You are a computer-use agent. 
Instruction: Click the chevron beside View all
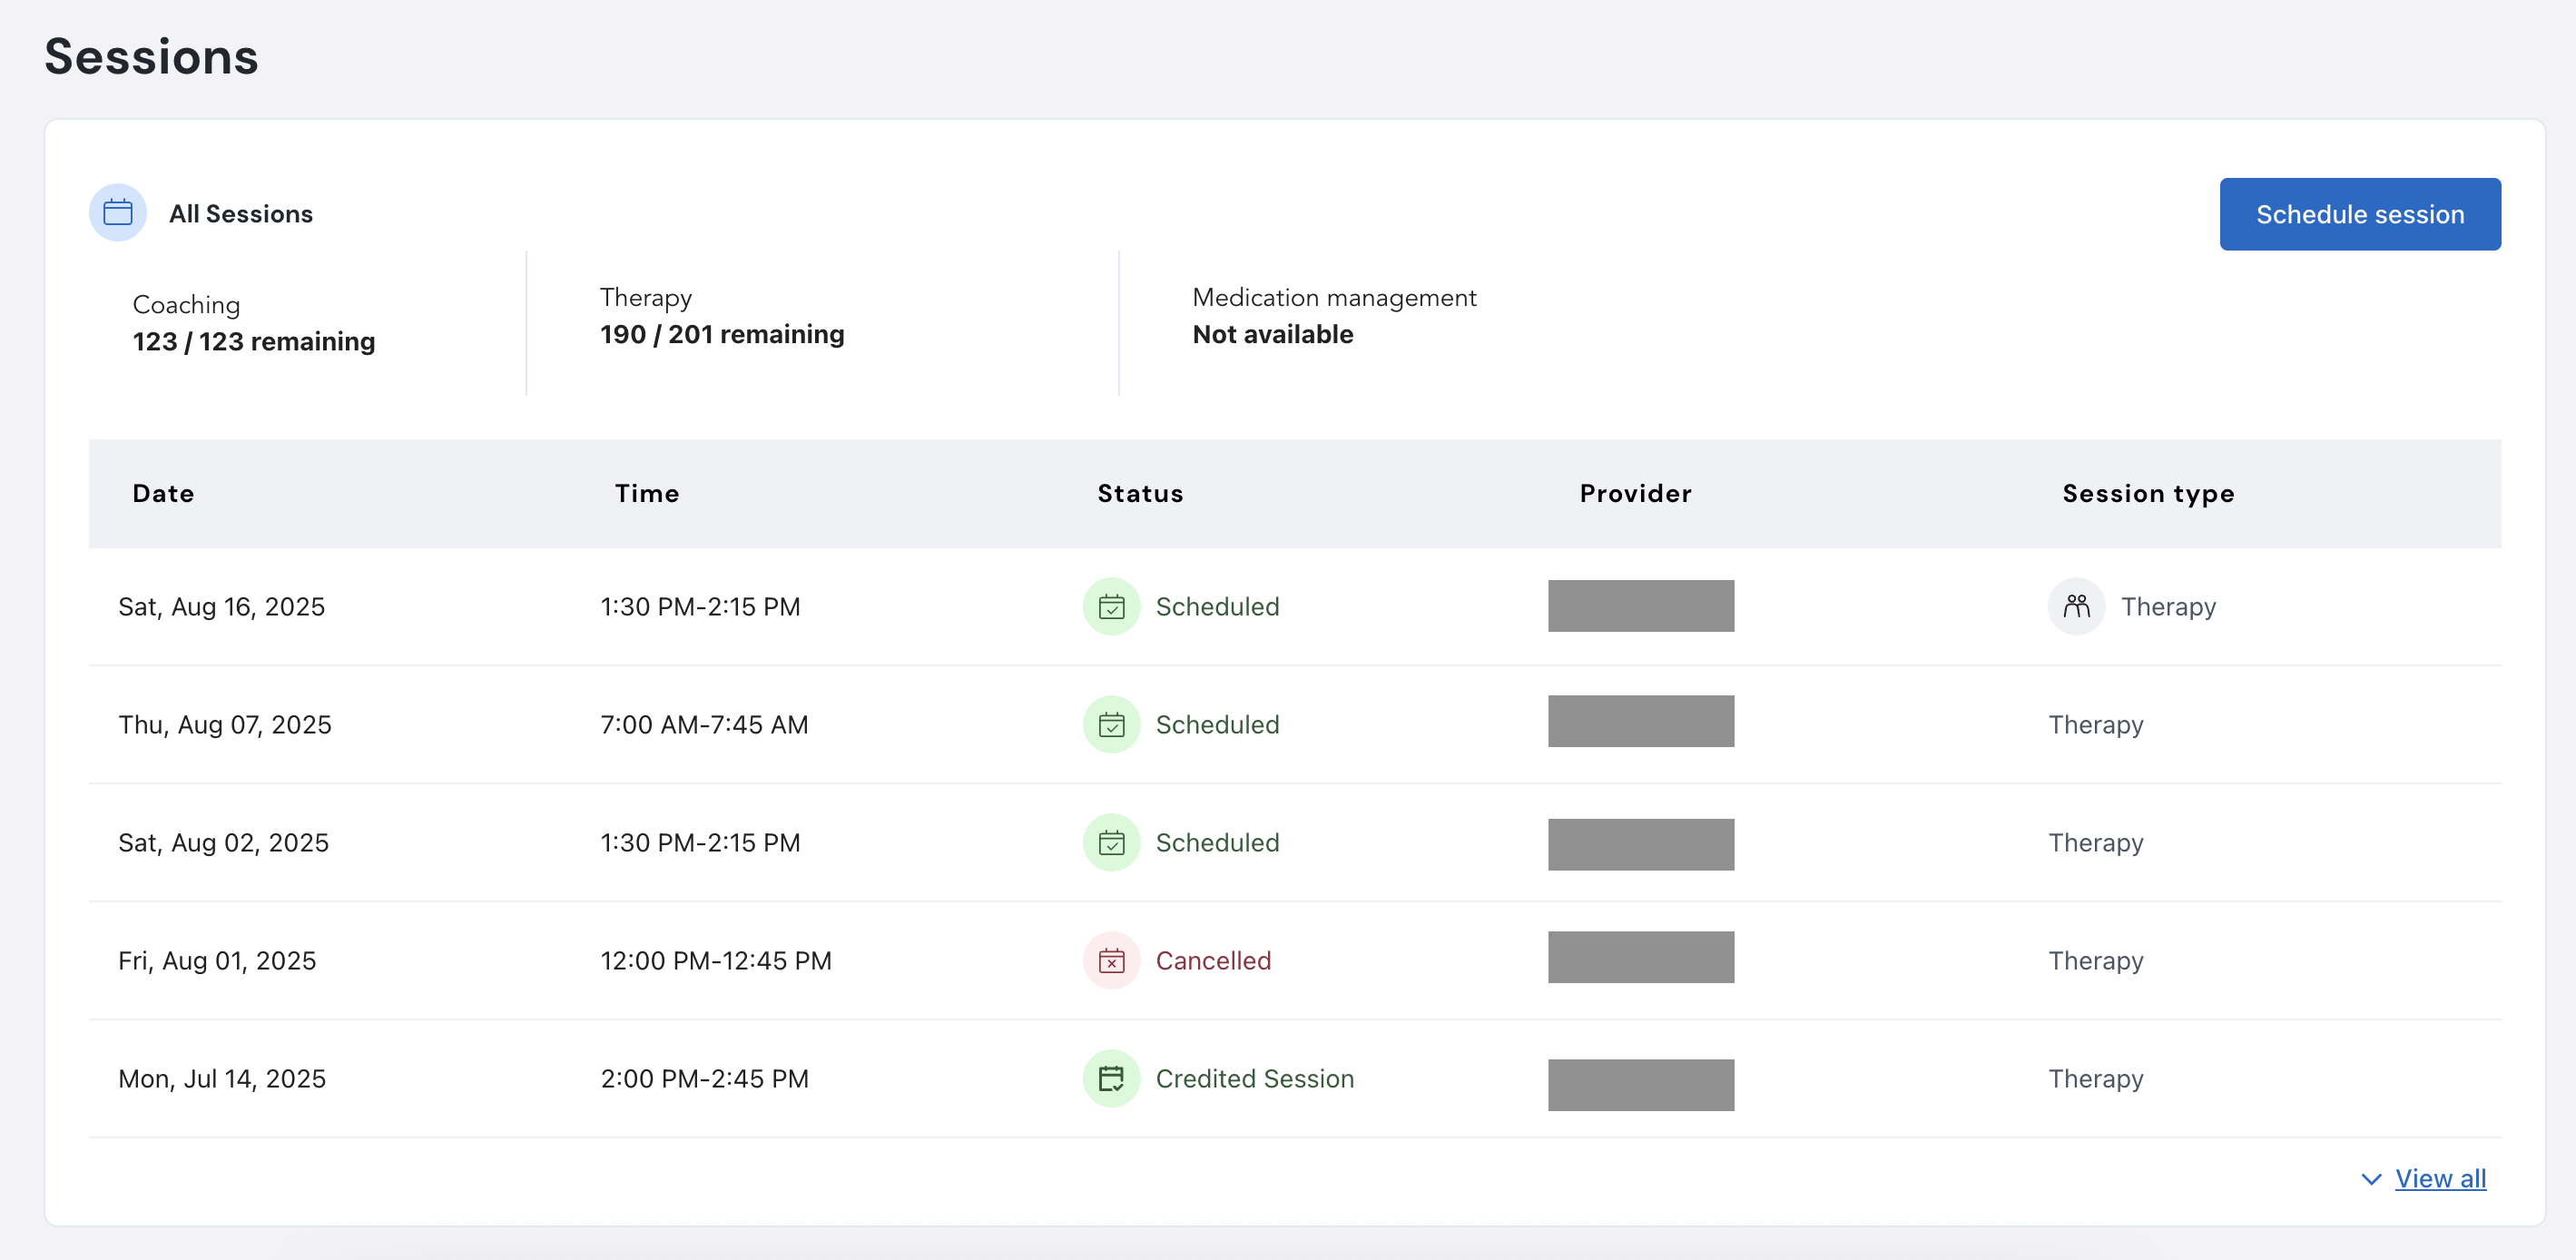pyautogui.click(x=2370, y=1179)
